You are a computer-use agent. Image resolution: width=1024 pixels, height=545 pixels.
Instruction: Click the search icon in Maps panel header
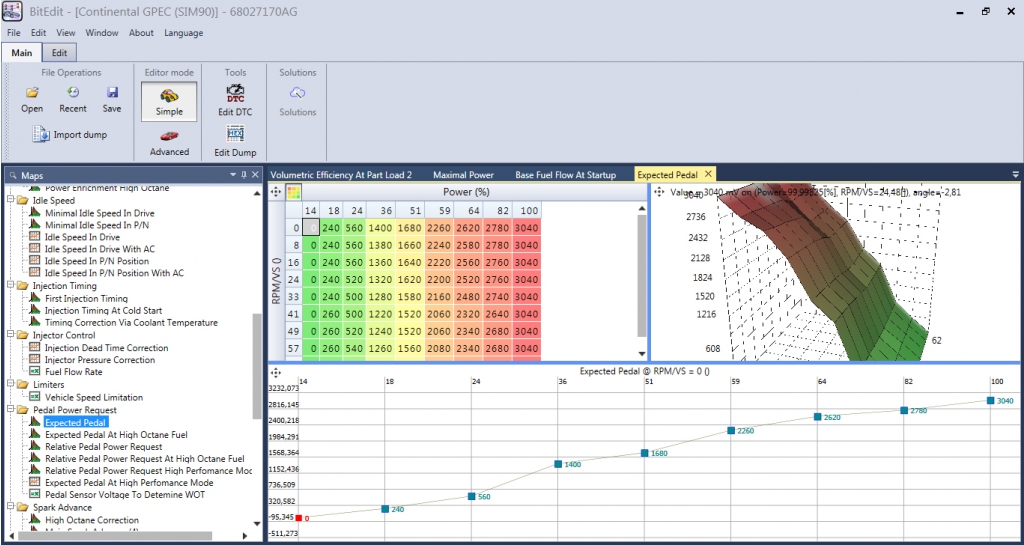(x=13, y=176)
